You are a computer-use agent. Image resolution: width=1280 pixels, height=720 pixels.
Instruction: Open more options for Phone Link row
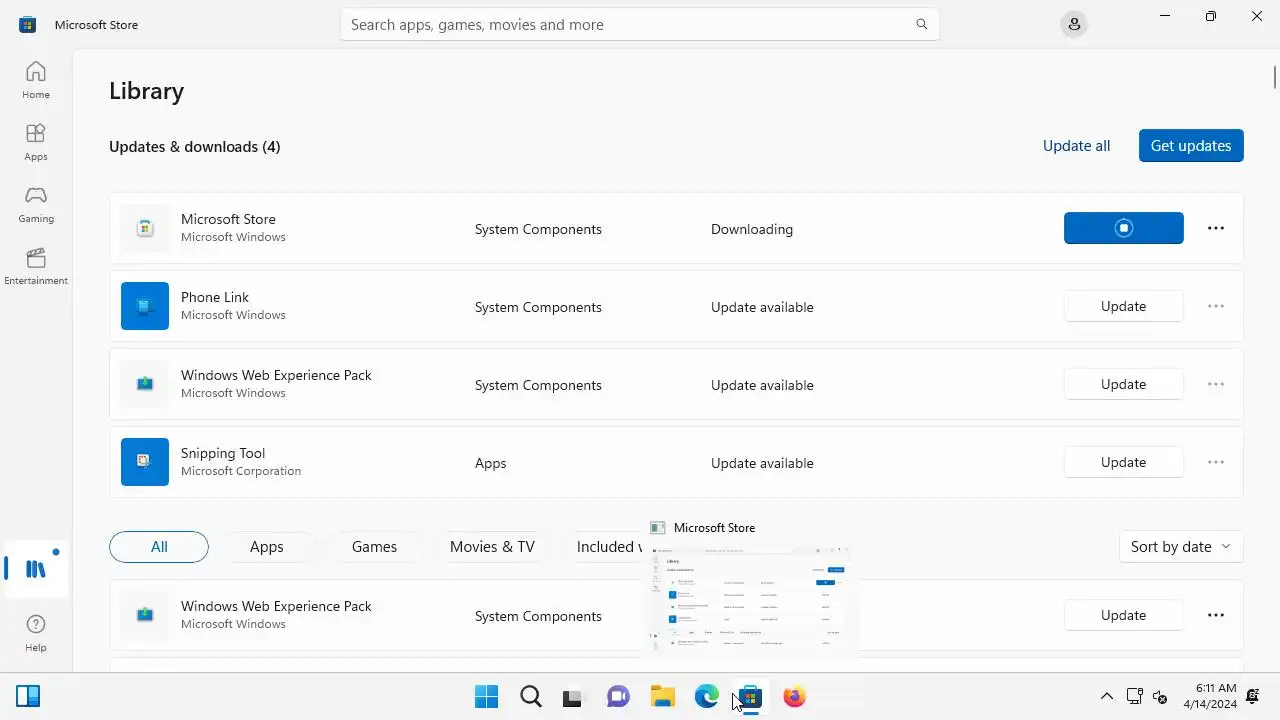pos(1216,306)
